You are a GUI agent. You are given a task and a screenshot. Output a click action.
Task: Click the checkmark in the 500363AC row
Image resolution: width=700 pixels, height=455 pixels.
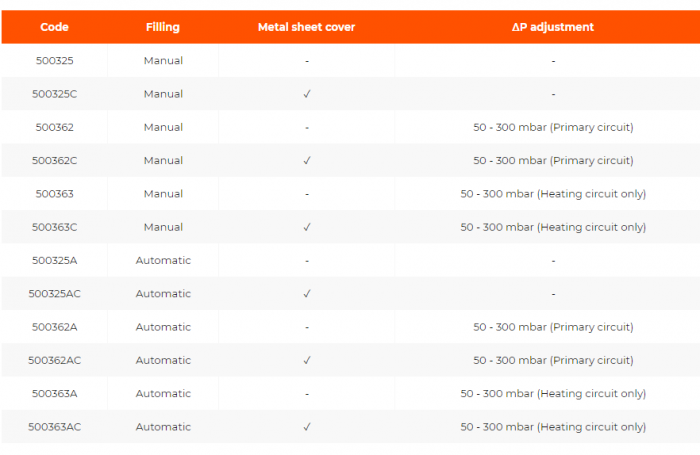[307, 427]
